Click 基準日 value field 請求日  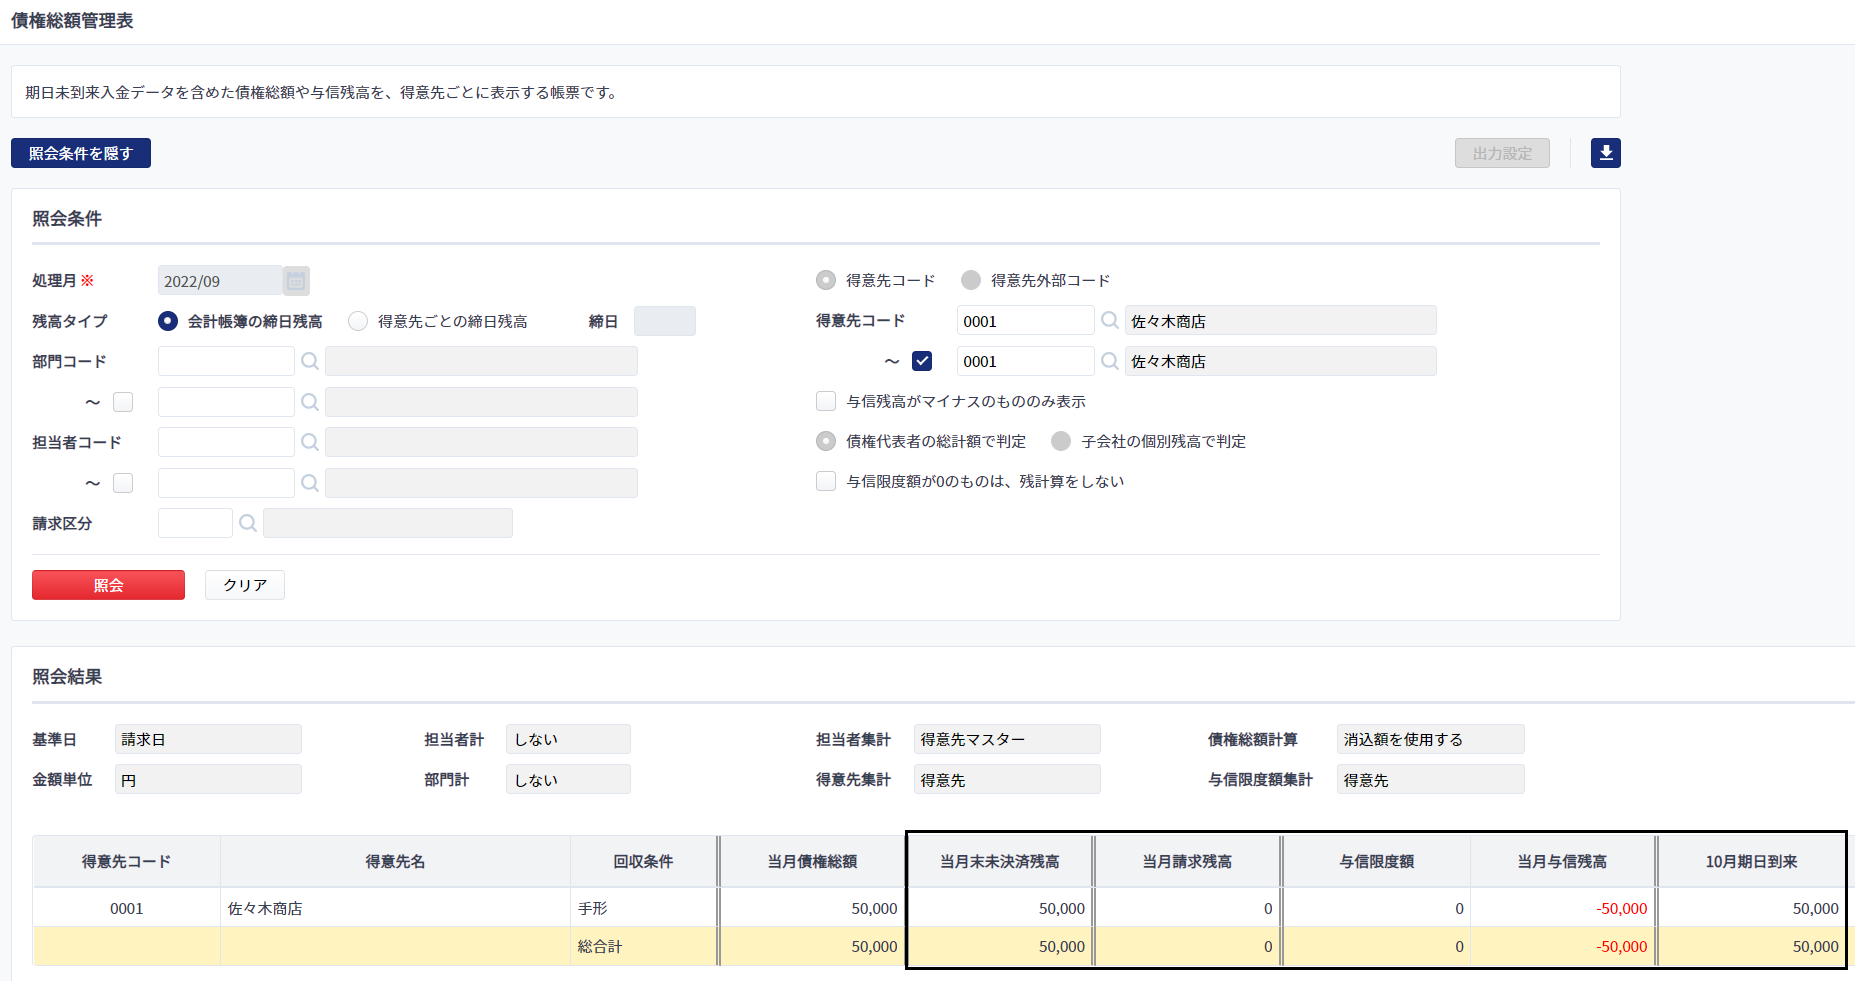tap(208, 739)
